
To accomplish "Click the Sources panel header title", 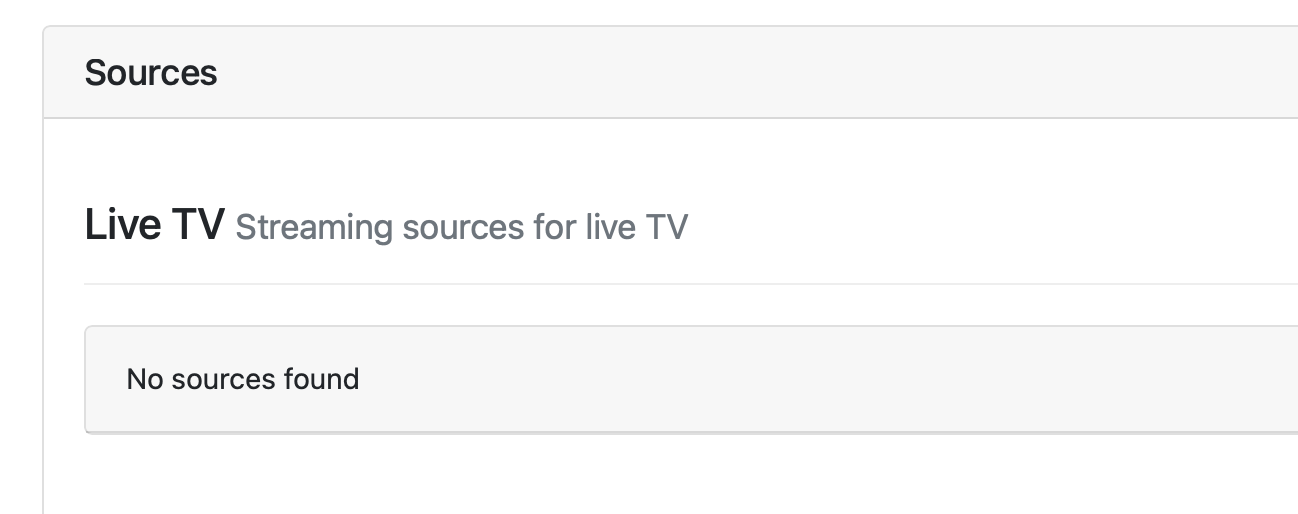I will click(151, 73).
